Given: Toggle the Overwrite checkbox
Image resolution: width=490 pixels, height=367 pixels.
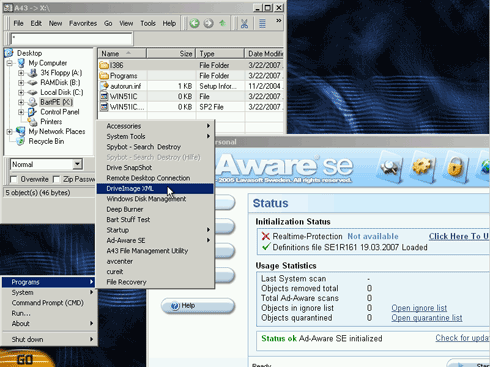Looking at the screenshot, I should coord(14,179).
